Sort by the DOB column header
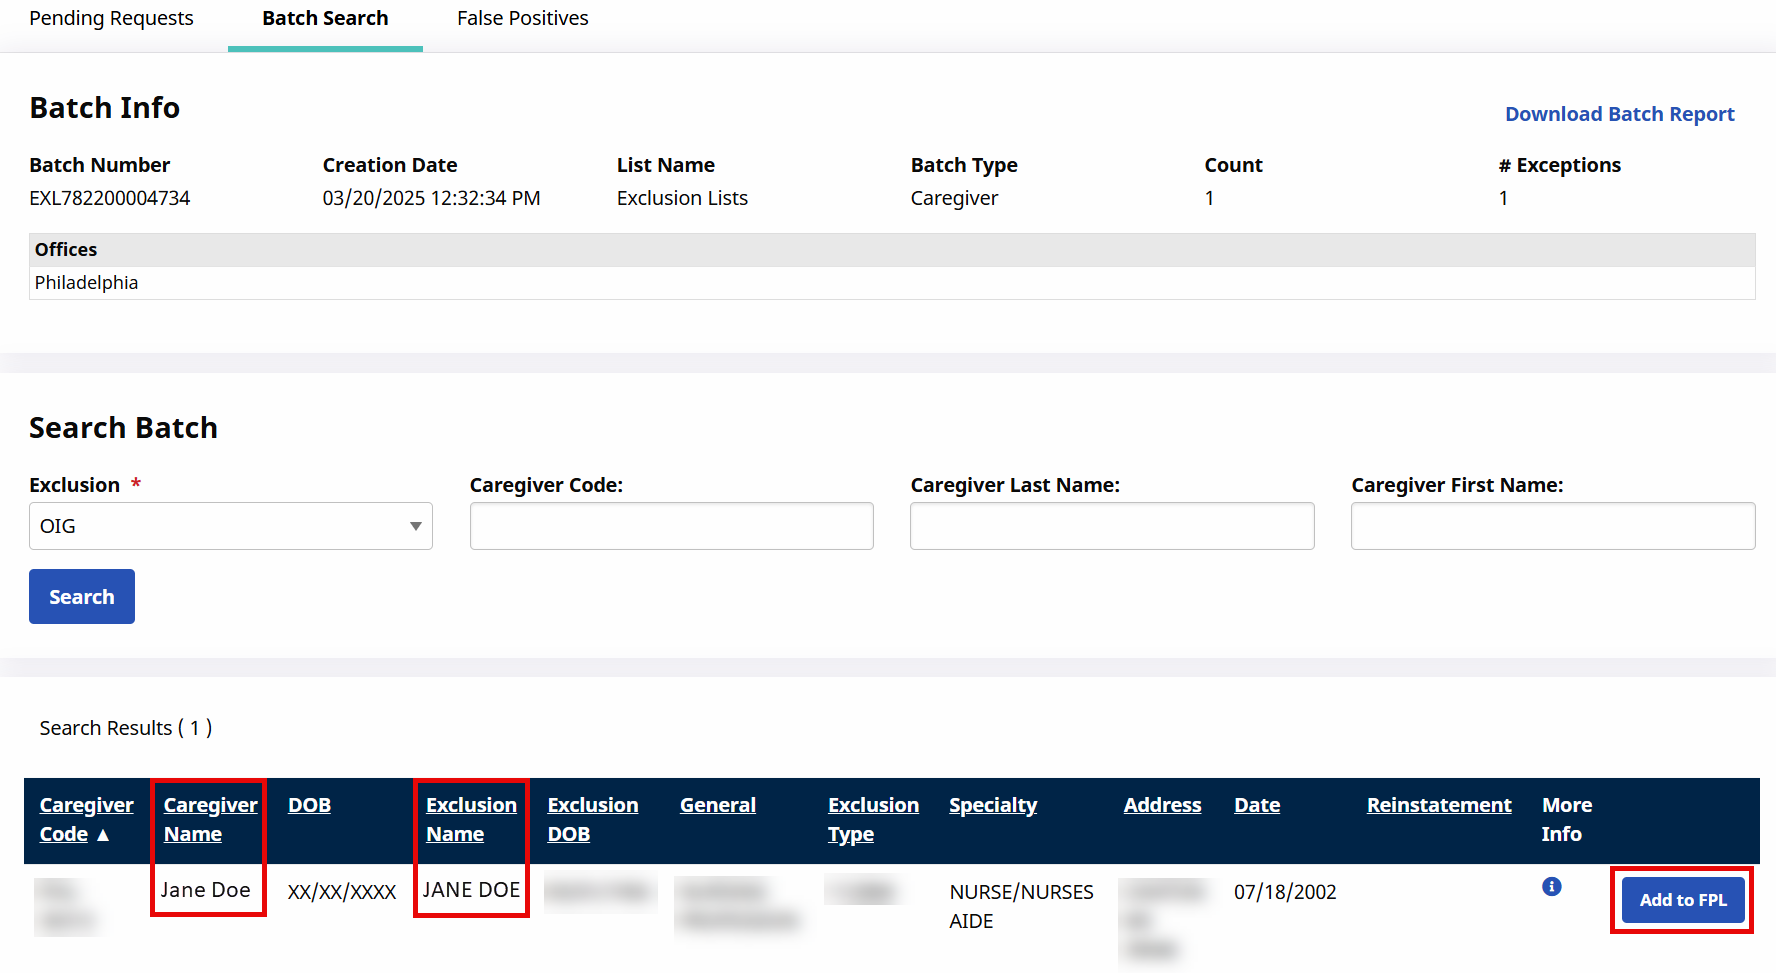The image size is (1776, 973). click(x=309, y=805)
